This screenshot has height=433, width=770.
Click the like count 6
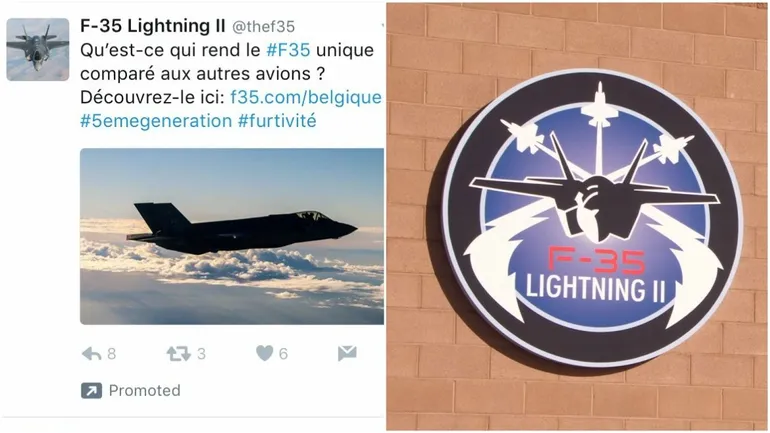pos(283,353)
